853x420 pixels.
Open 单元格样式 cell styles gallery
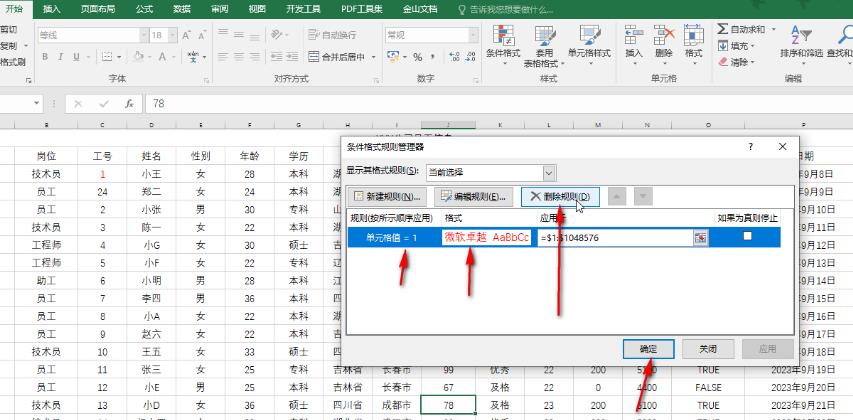click(589, 44)
